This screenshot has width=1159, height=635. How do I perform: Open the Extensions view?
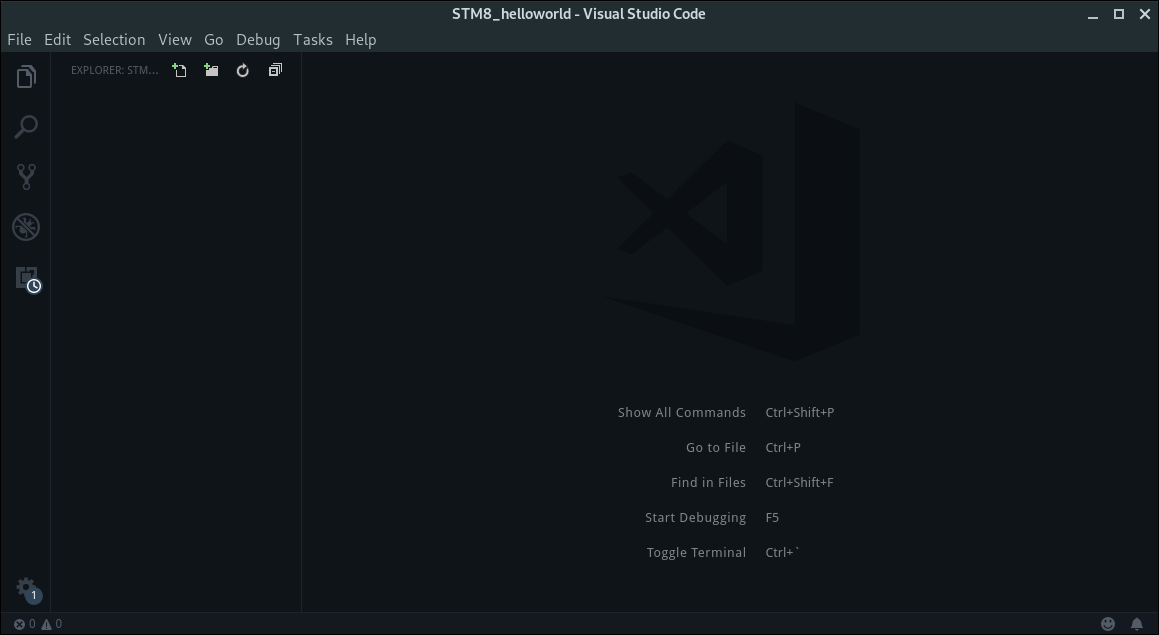coord(27,279)
